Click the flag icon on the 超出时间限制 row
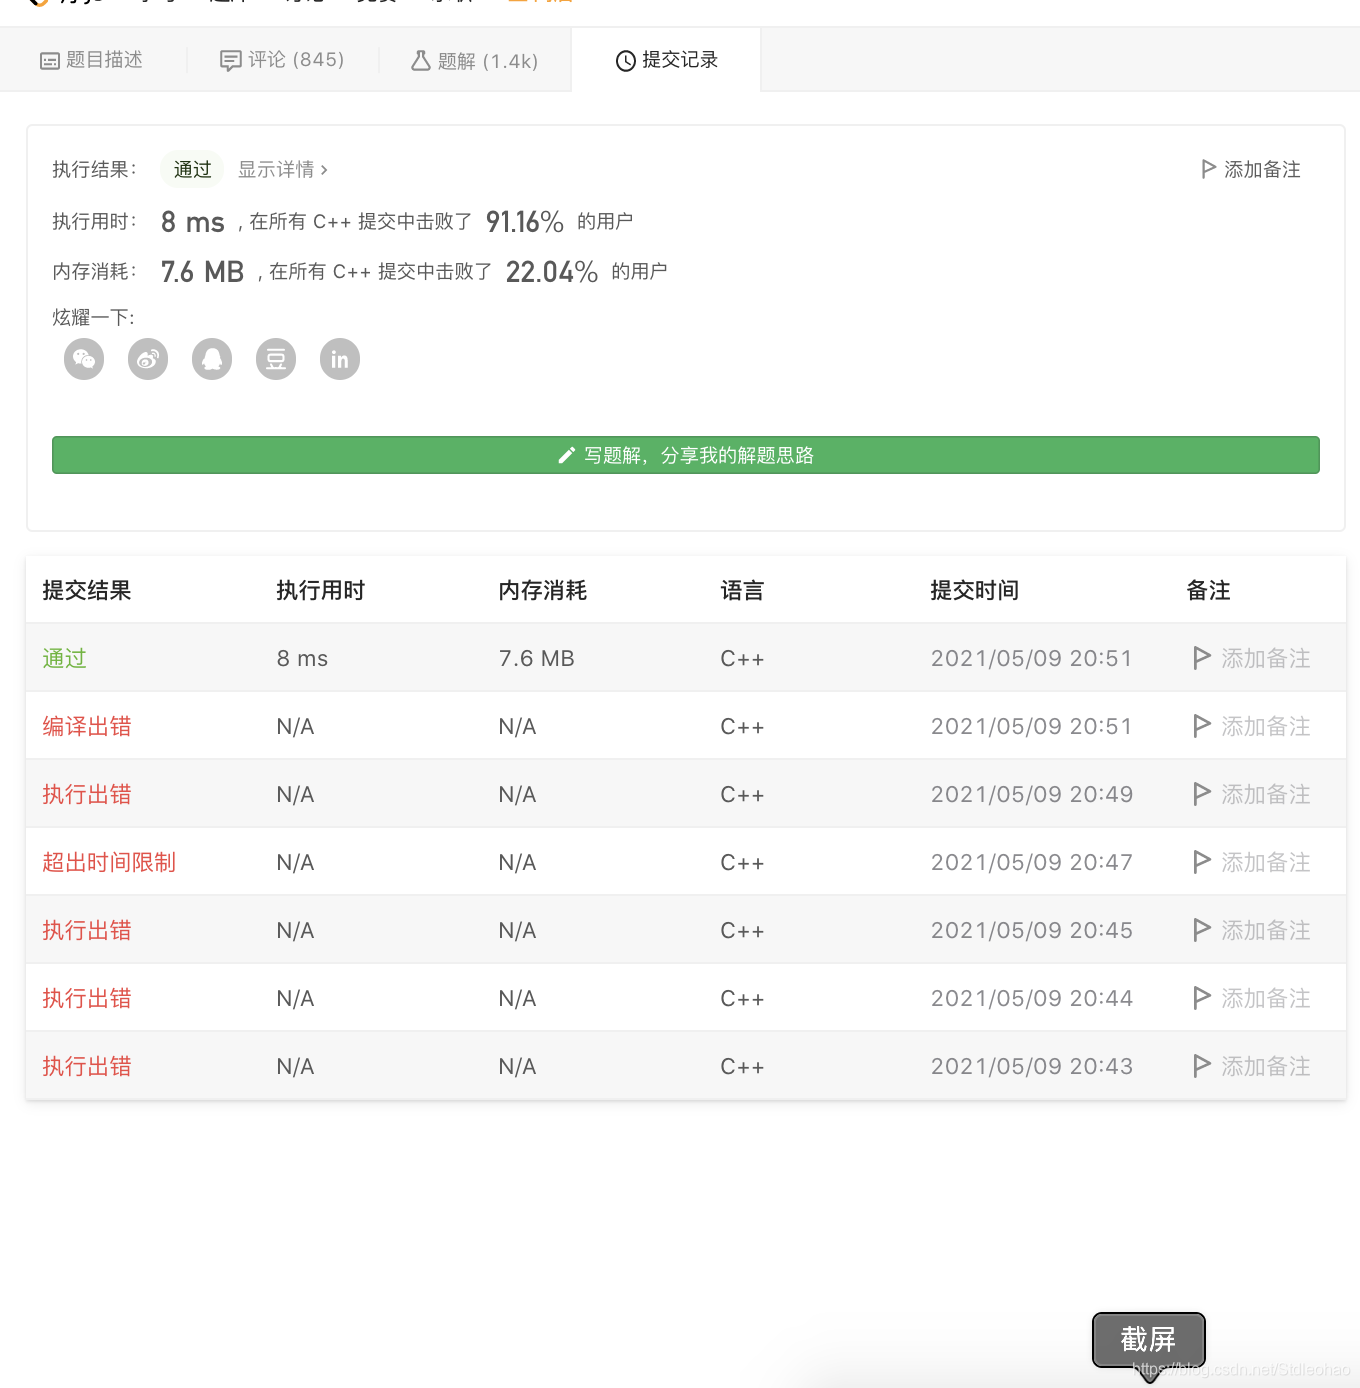This screenshot has height=1388, width=1360. tap(1201, 861)
